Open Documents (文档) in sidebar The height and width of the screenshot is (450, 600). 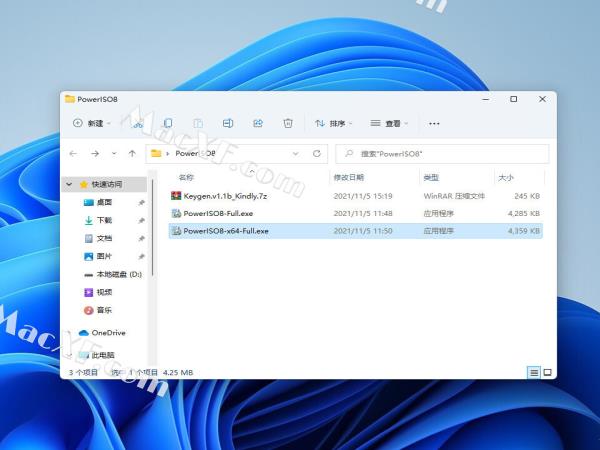click(104, 238)
